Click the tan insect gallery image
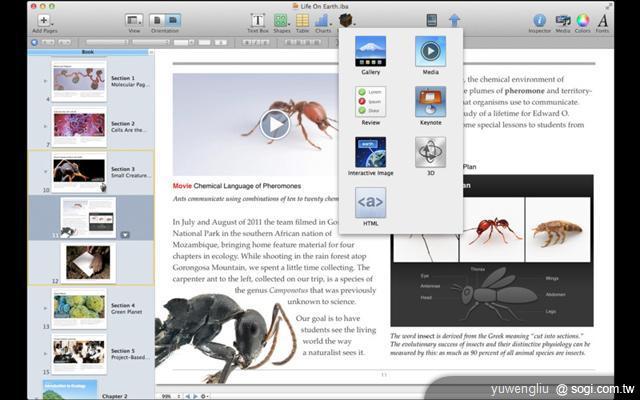The height and width of the screenshot is (400, 640). pos(558,230)
